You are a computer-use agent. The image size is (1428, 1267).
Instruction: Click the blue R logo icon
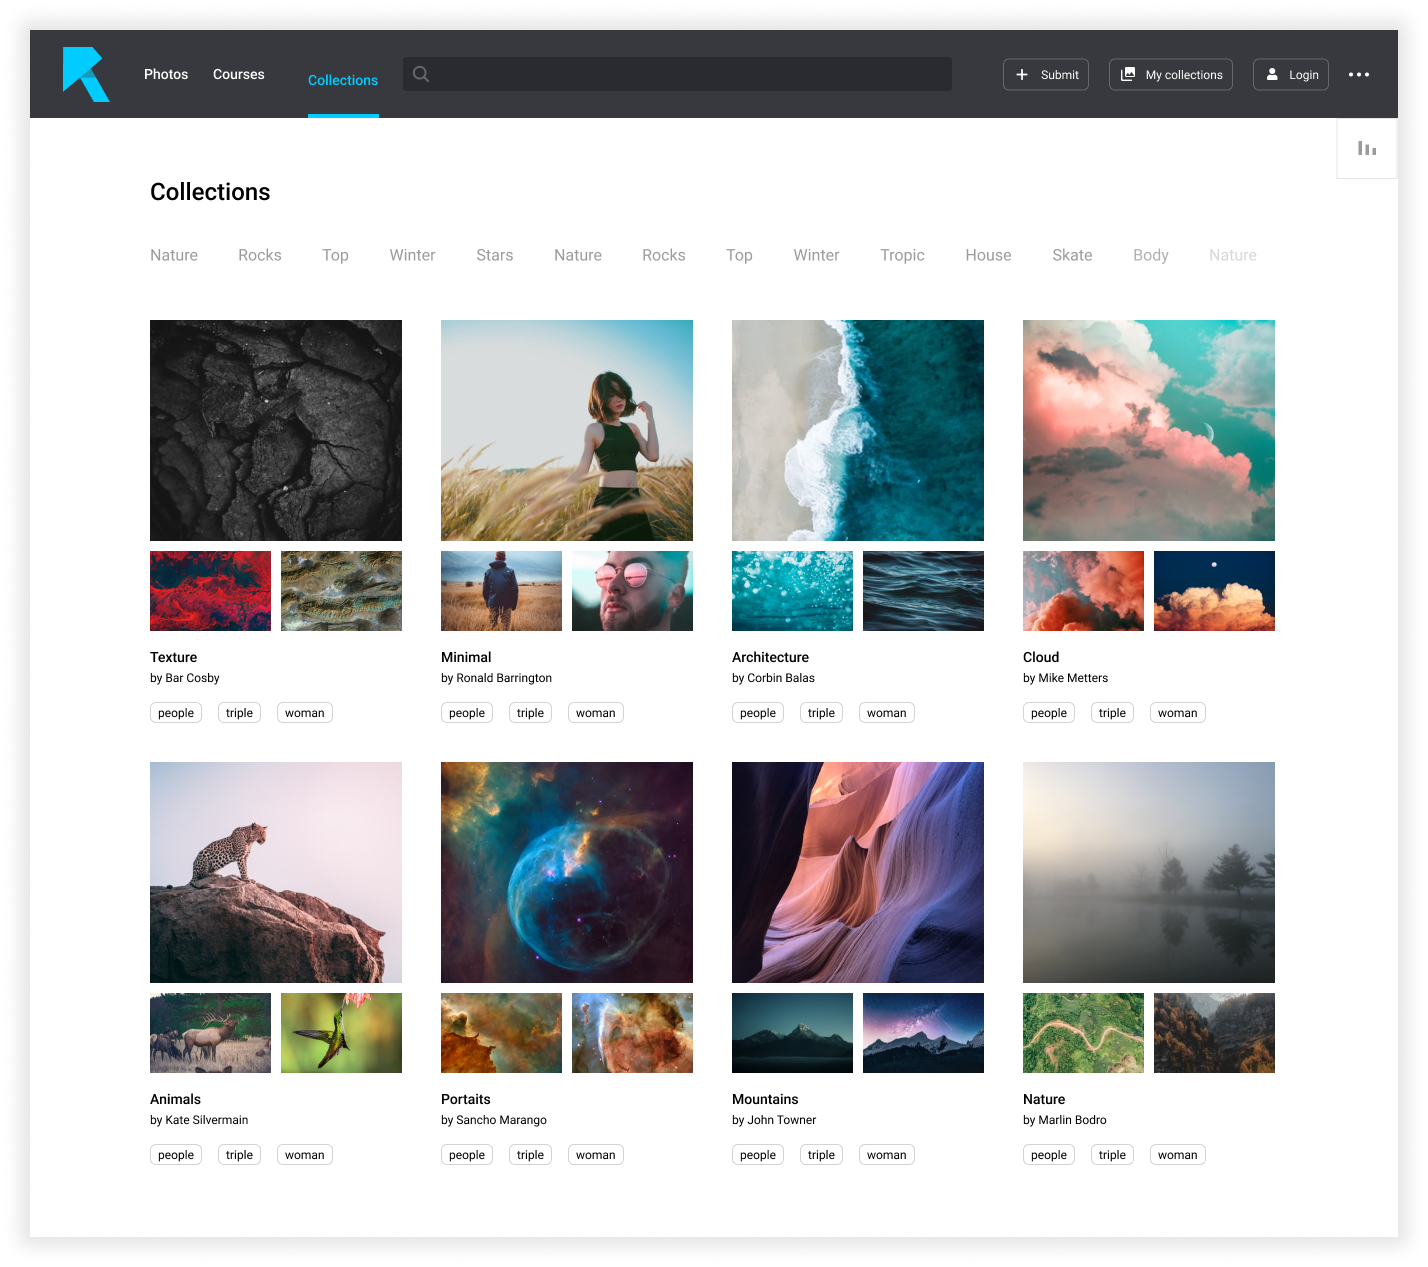pos(85,74)
